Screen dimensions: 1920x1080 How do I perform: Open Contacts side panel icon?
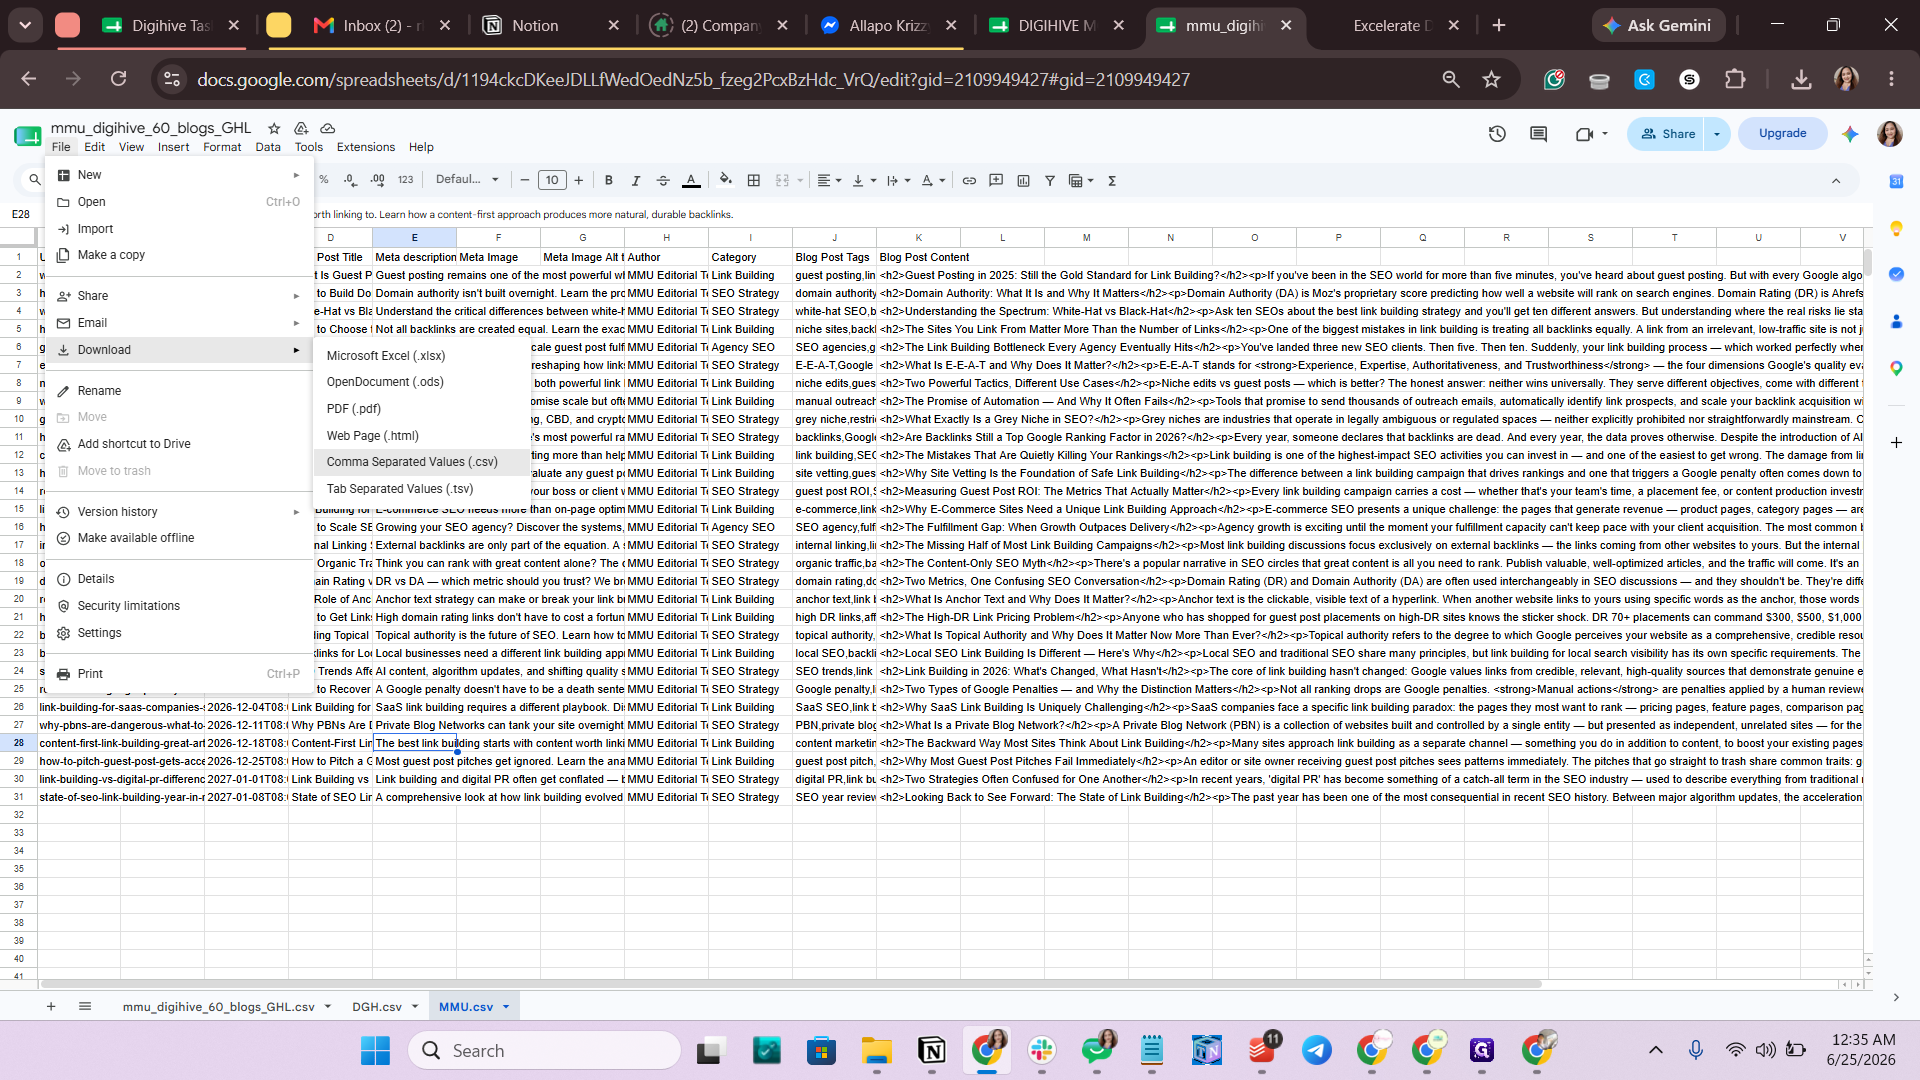click(x=1896, y=321)
